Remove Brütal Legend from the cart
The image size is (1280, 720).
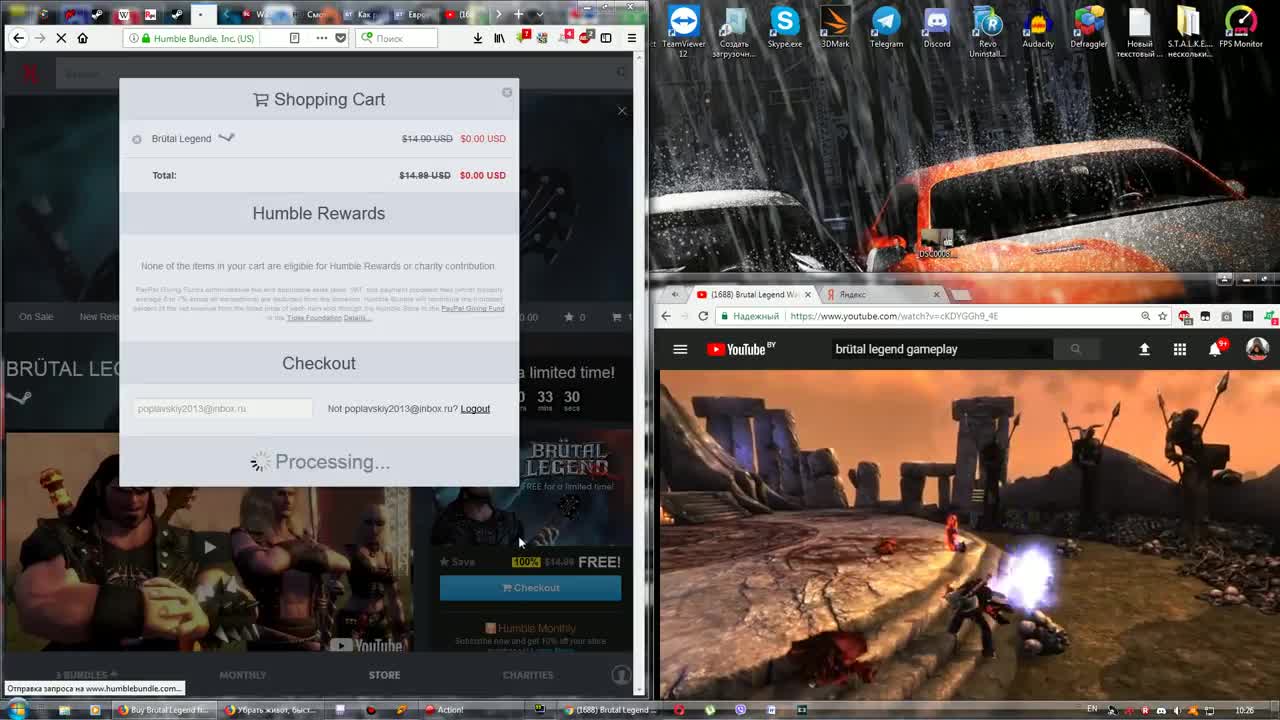click(x=137, y=139)
